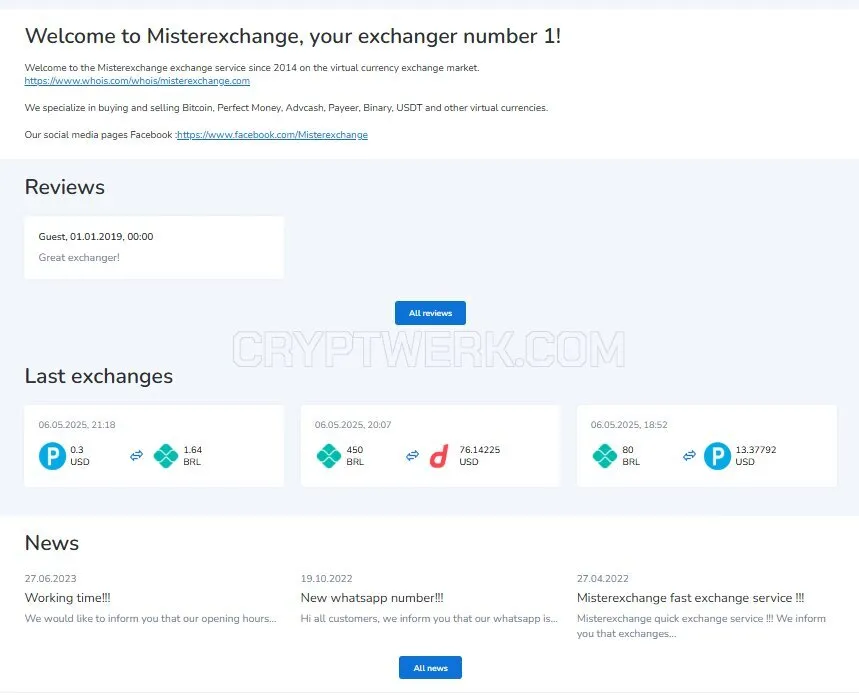This screenshot has height=698, width=859.
Task: Select the exchange card dated 06.05.2025, 20:07
Action: tap(430, 446)
